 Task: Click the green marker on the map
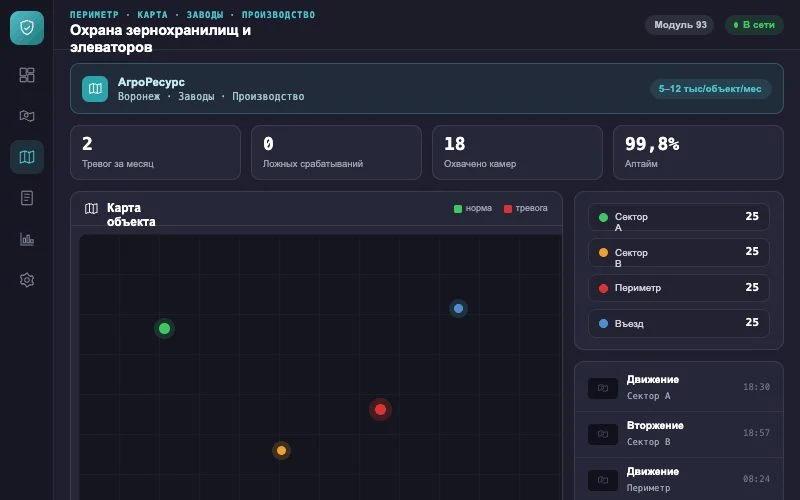[164, 329]
